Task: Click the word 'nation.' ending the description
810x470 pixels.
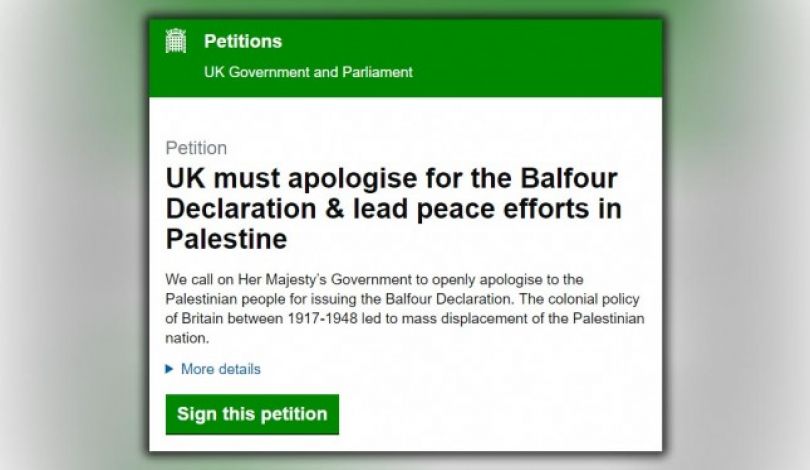Action: tap(186, 339)
